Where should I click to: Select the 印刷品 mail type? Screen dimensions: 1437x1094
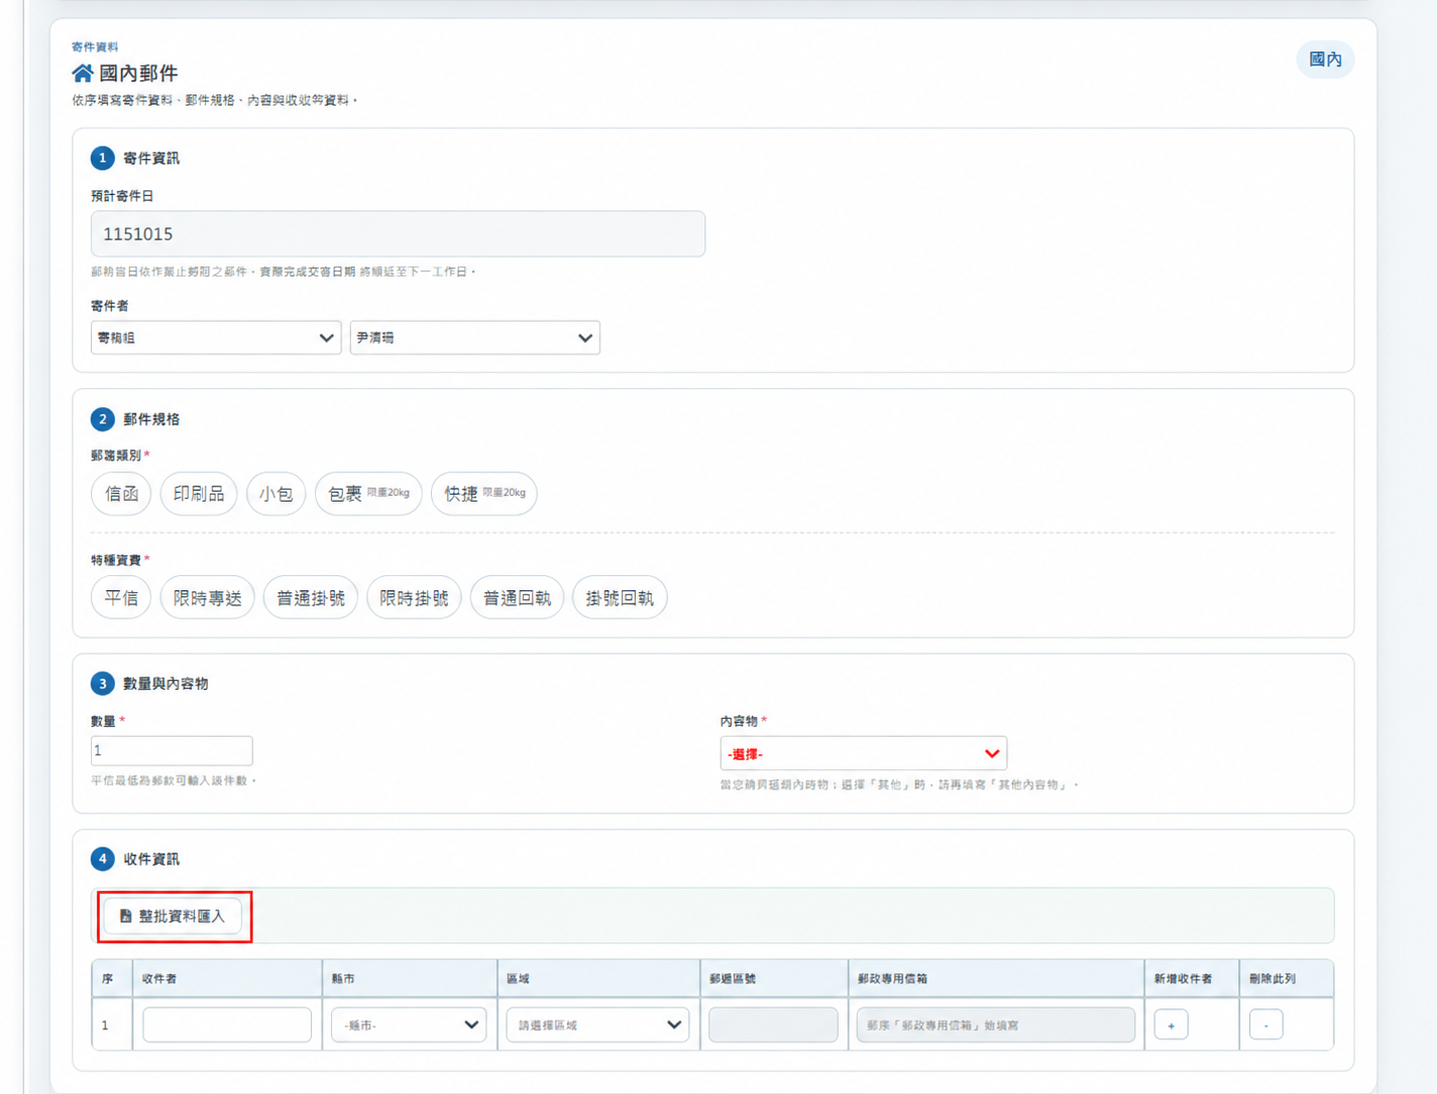point(198,494)
